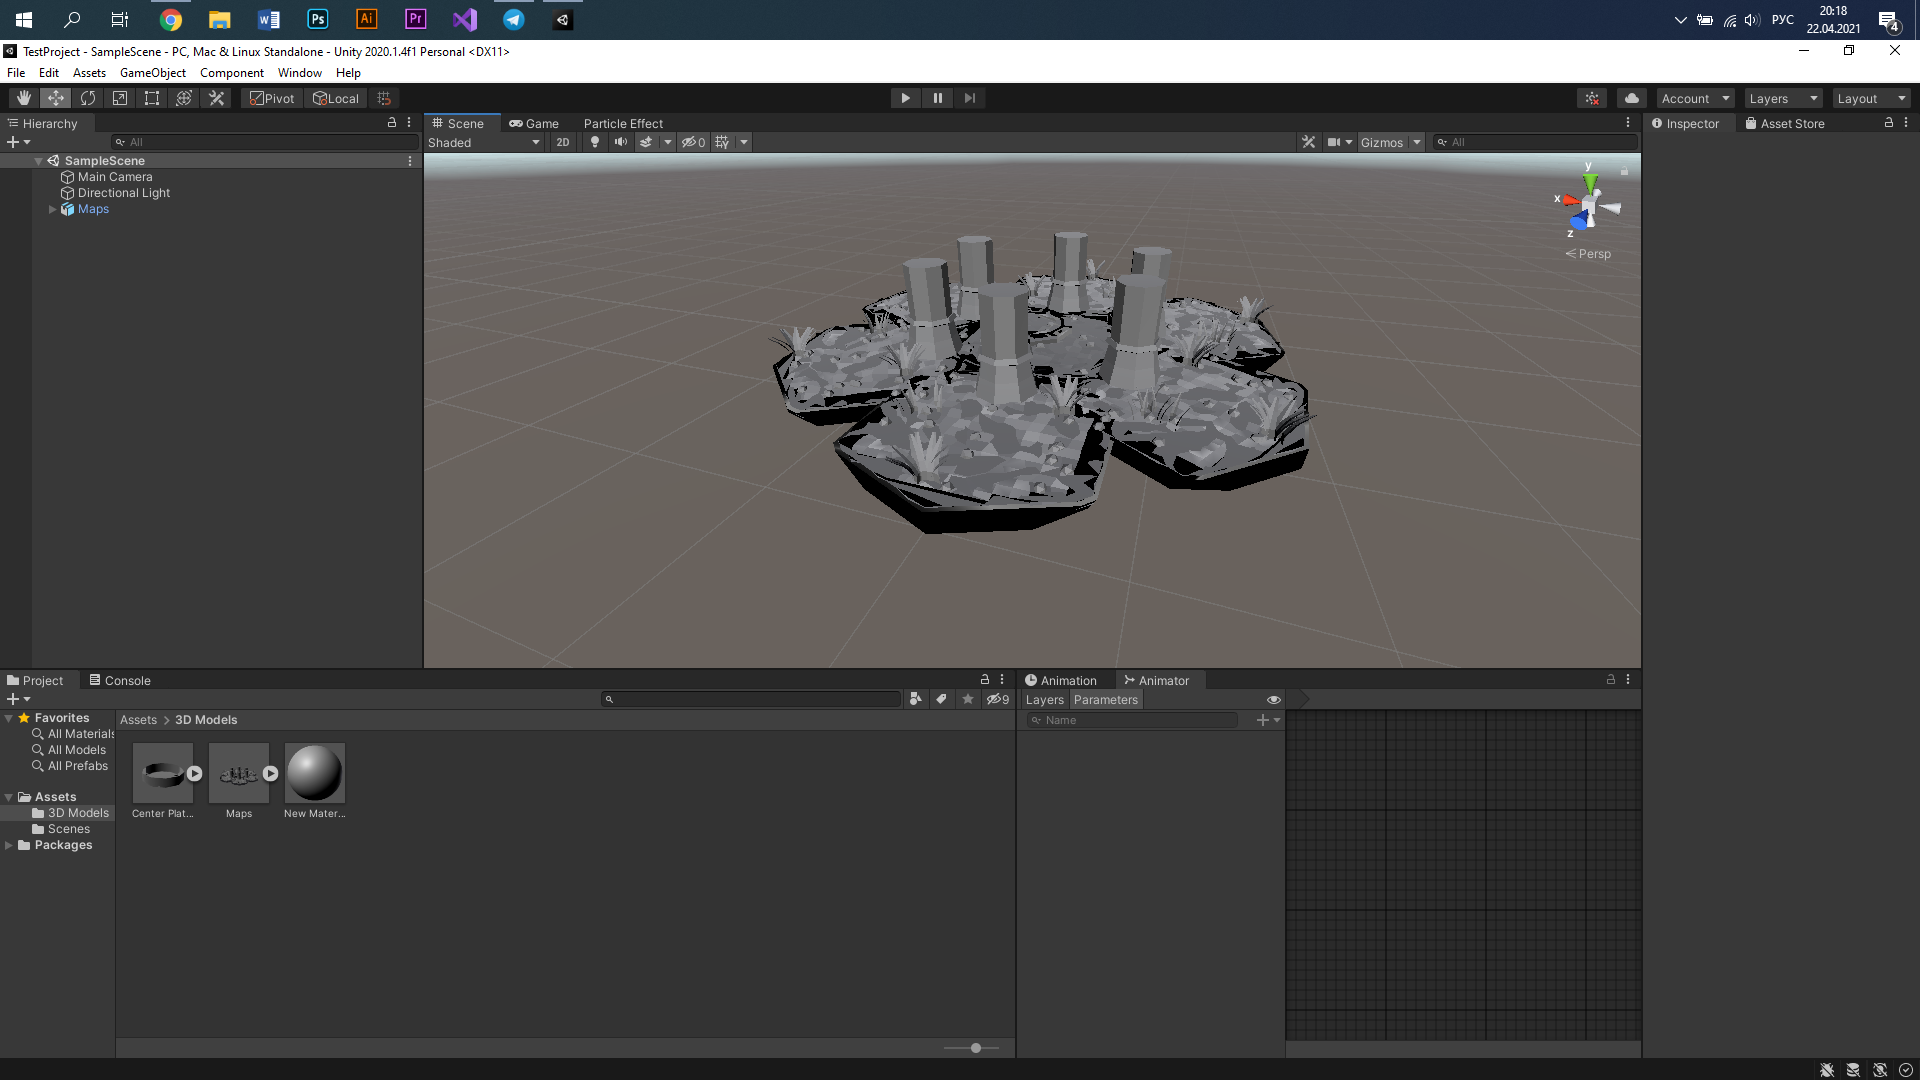Select the Hand tool
The width and height of the screenshot is (1920, 1080).
[x=23, y=98]
